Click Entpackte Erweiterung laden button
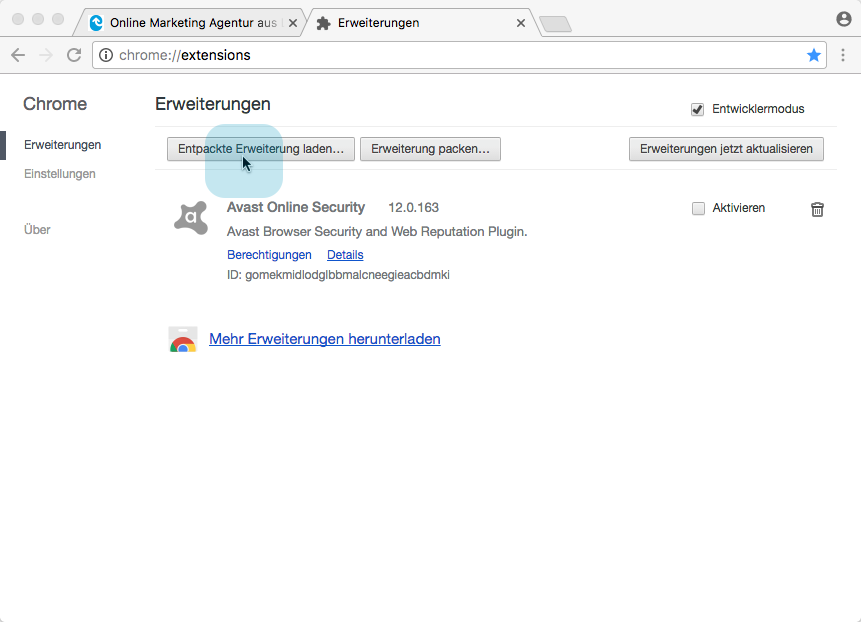 260,149
